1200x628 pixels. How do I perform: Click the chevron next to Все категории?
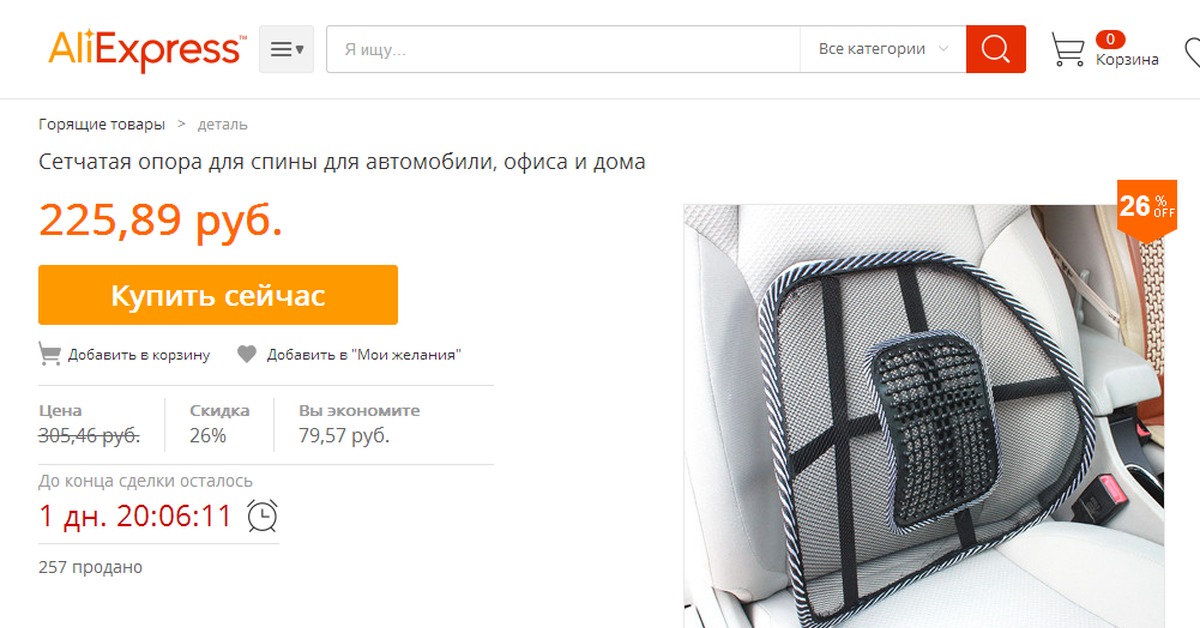tap(942, 49)
